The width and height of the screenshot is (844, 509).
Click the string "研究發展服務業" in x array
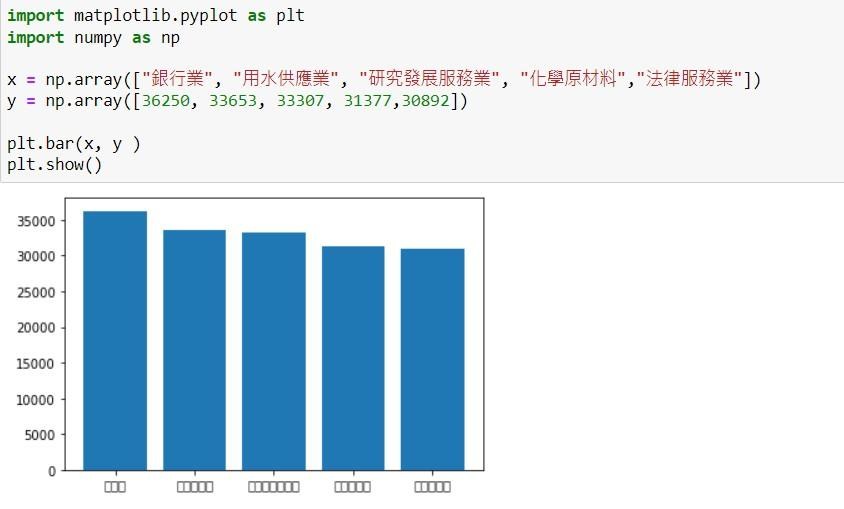point(430,79)
